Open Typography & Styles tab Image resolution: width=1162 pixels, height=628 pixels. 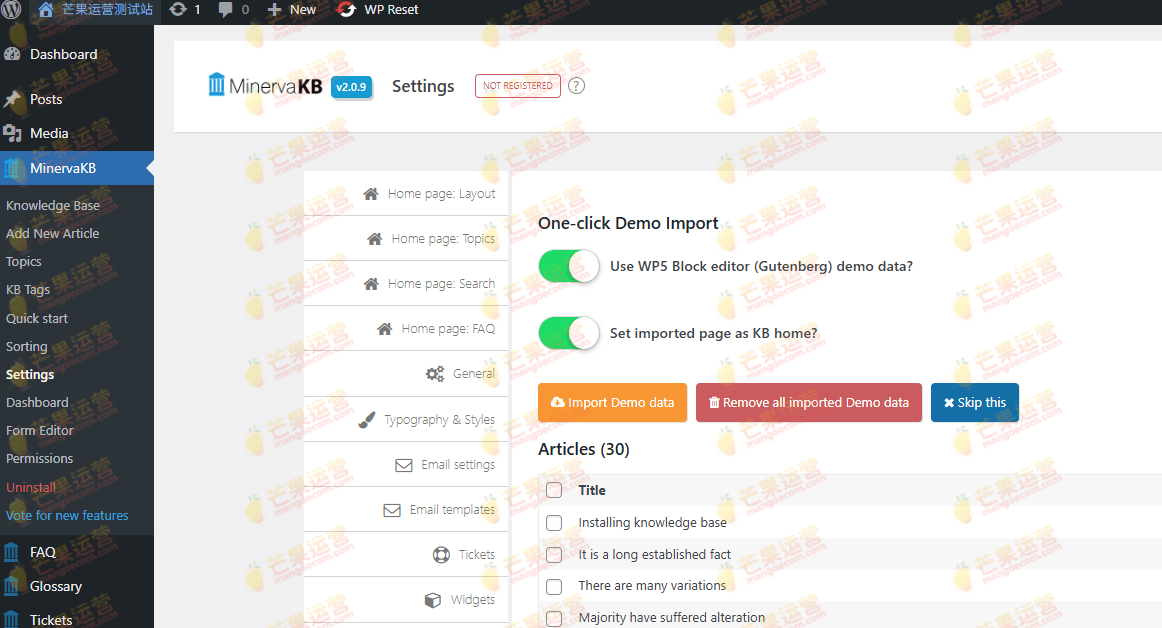point(405,420)
